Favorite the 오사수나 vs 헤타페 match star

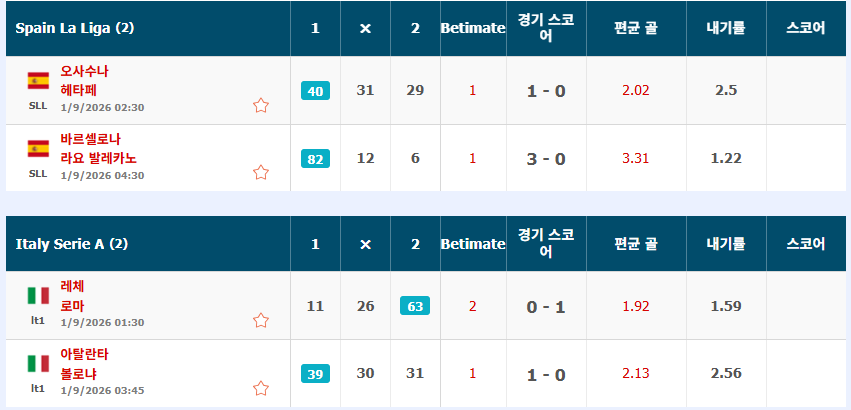pyautogui.click(x=261, y=105)
